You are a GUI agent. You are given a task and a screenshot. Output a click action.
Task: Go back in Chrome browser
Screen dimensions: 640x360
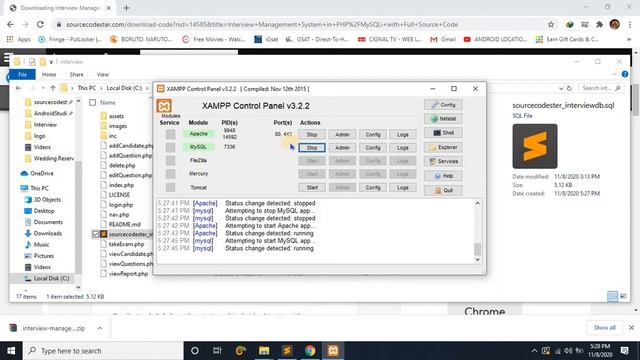pos(11,24)
